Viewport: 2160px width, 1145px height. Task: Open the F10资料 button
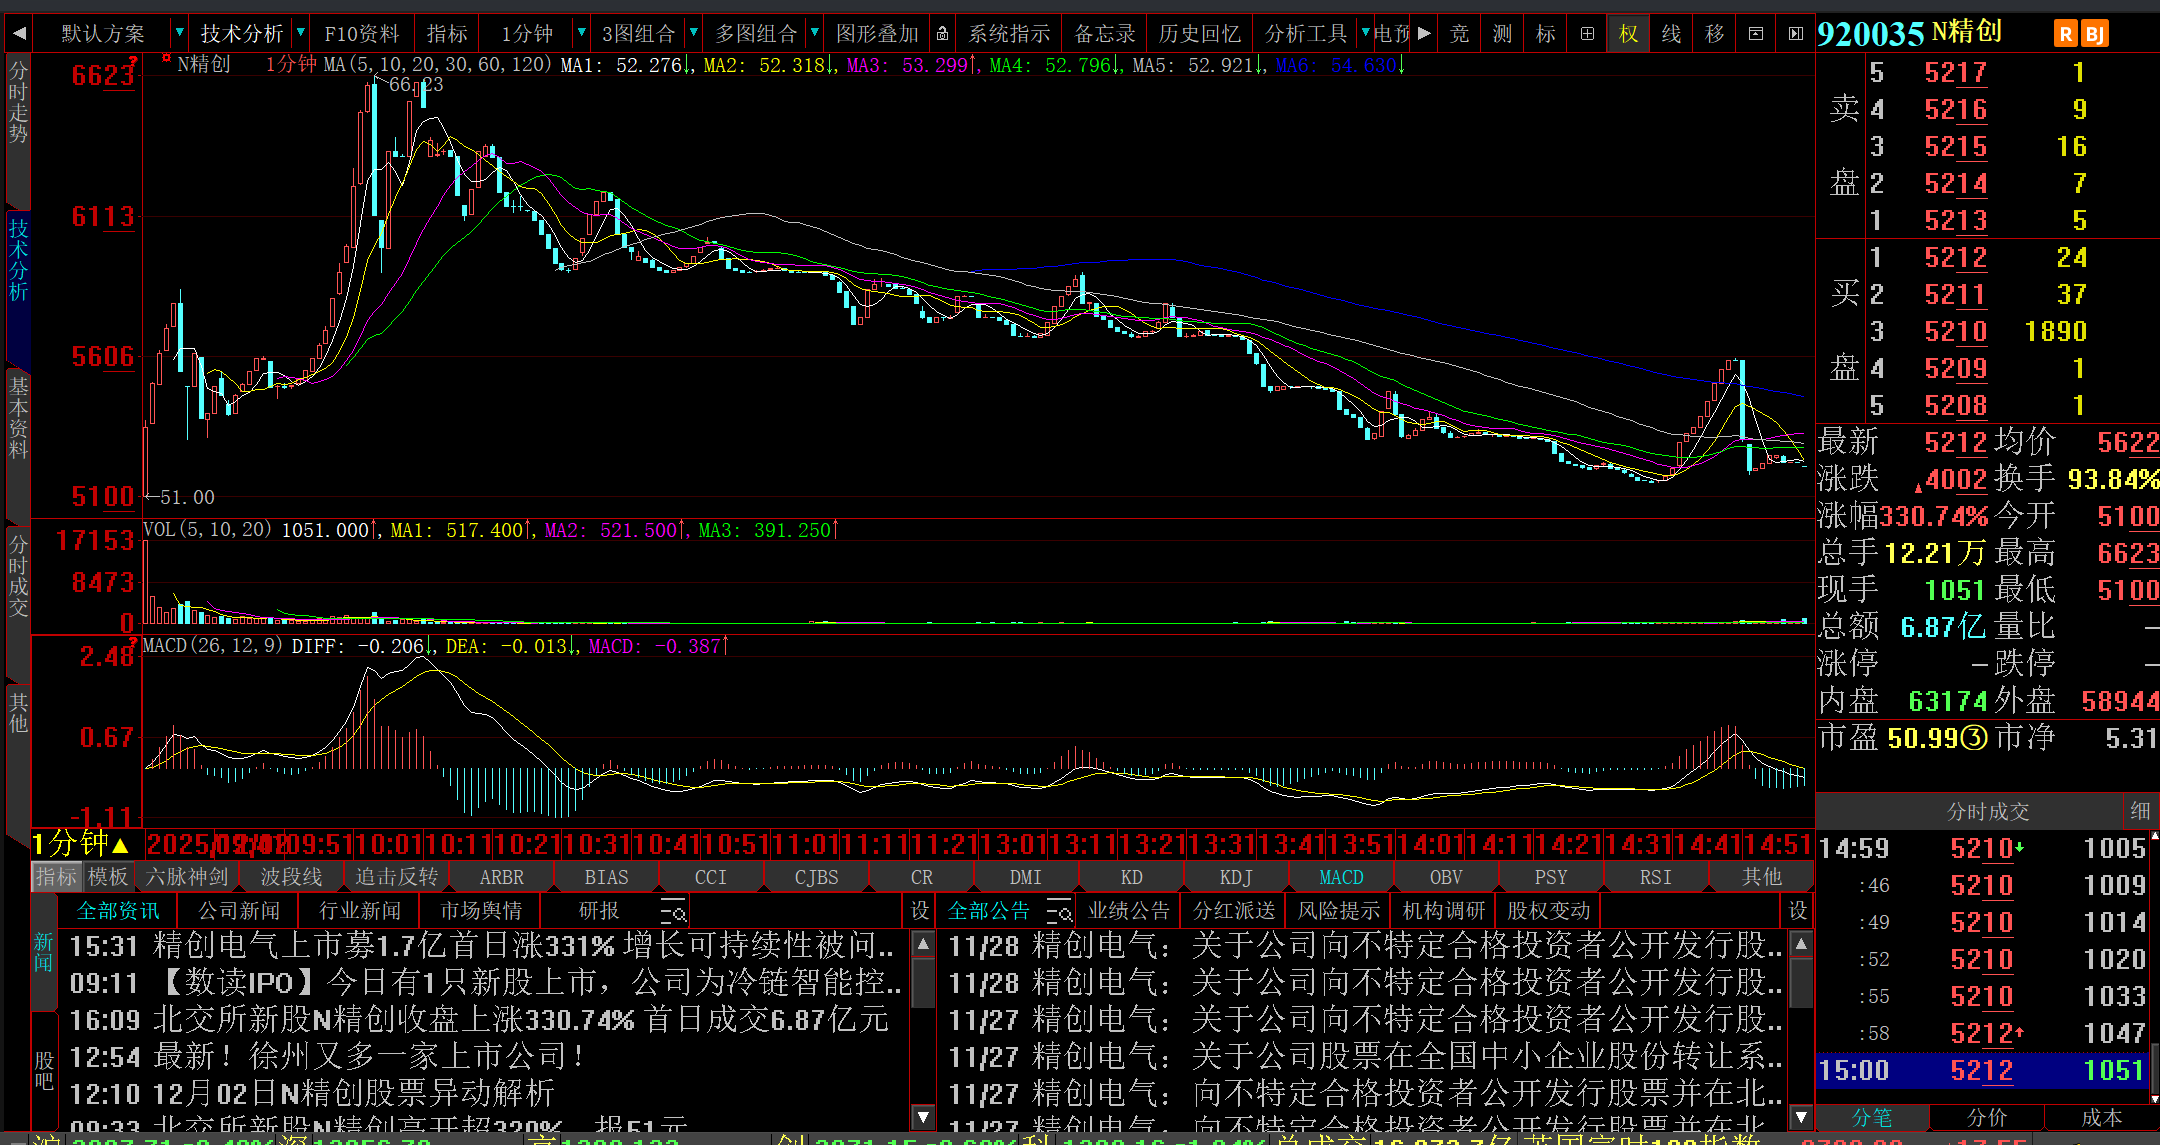[361, 34]
